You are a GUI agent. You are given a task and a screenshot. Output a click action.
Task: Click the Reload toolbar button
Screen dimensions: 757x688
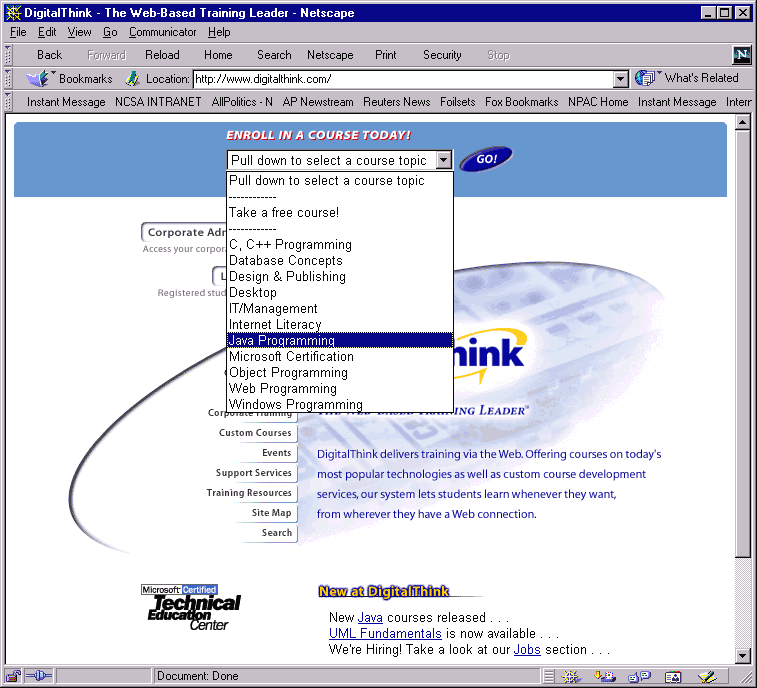(x=162, y=55)
